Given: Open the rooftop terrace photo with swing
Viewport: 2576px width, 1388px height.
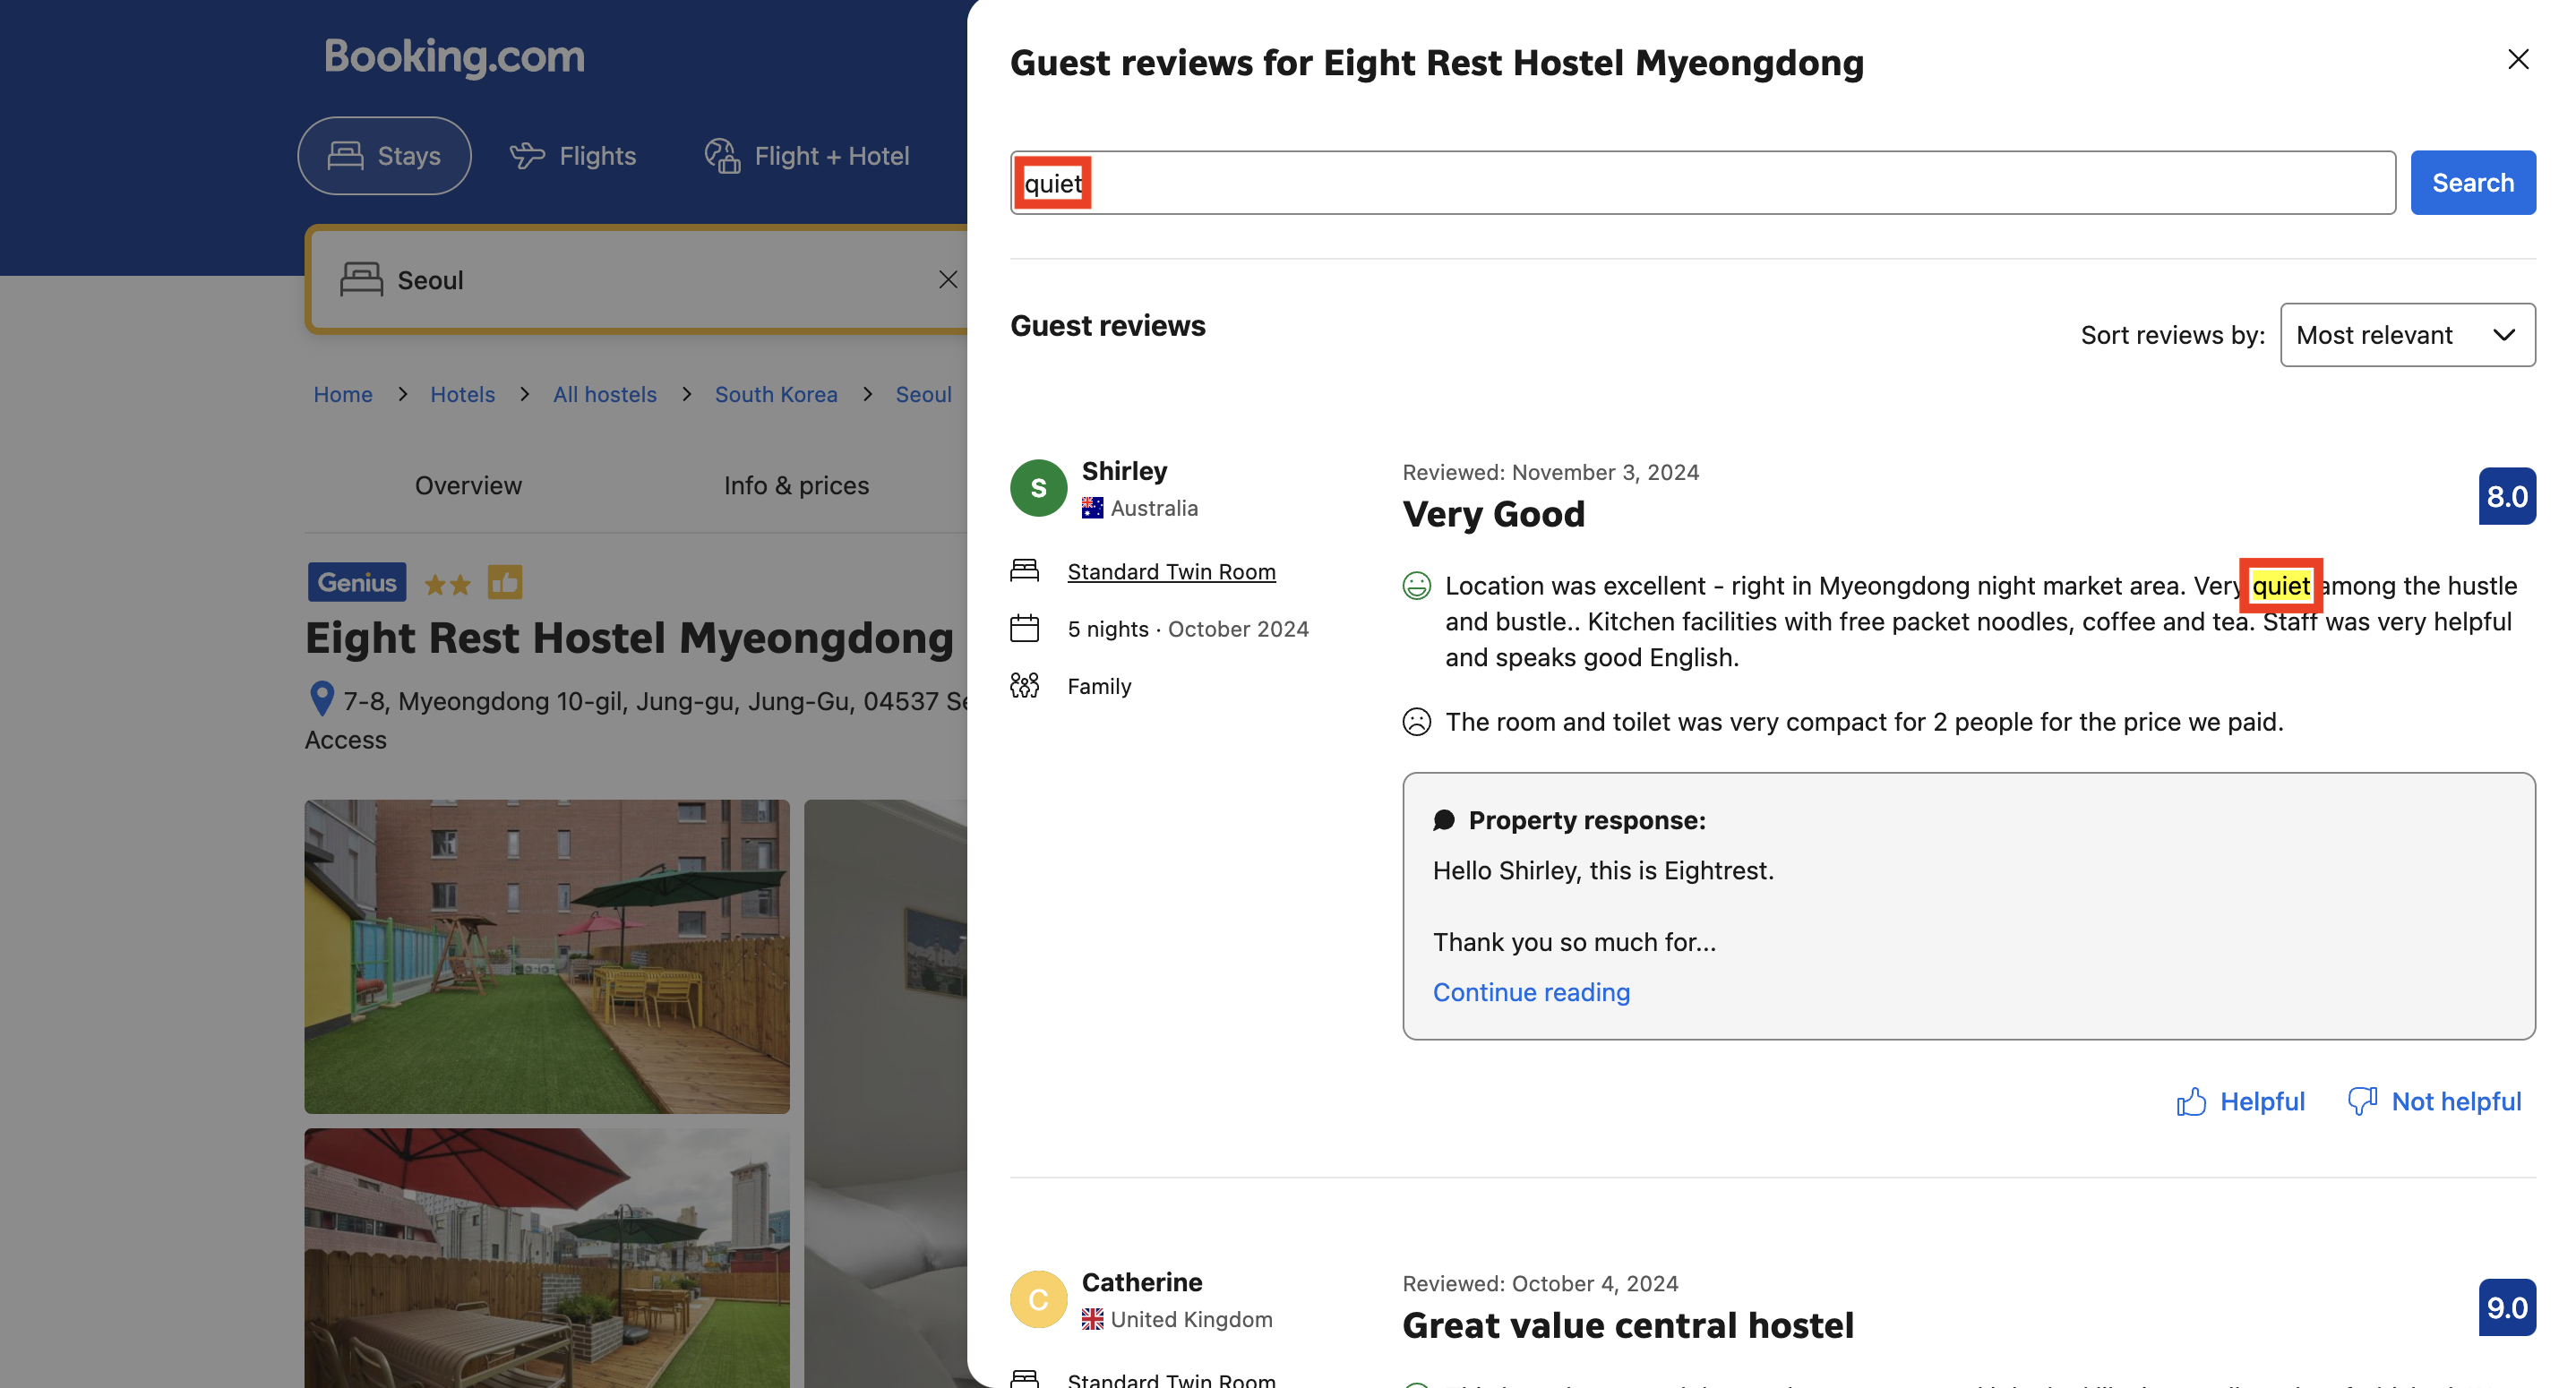Looking at the screenshot, I should coord(546,956).
